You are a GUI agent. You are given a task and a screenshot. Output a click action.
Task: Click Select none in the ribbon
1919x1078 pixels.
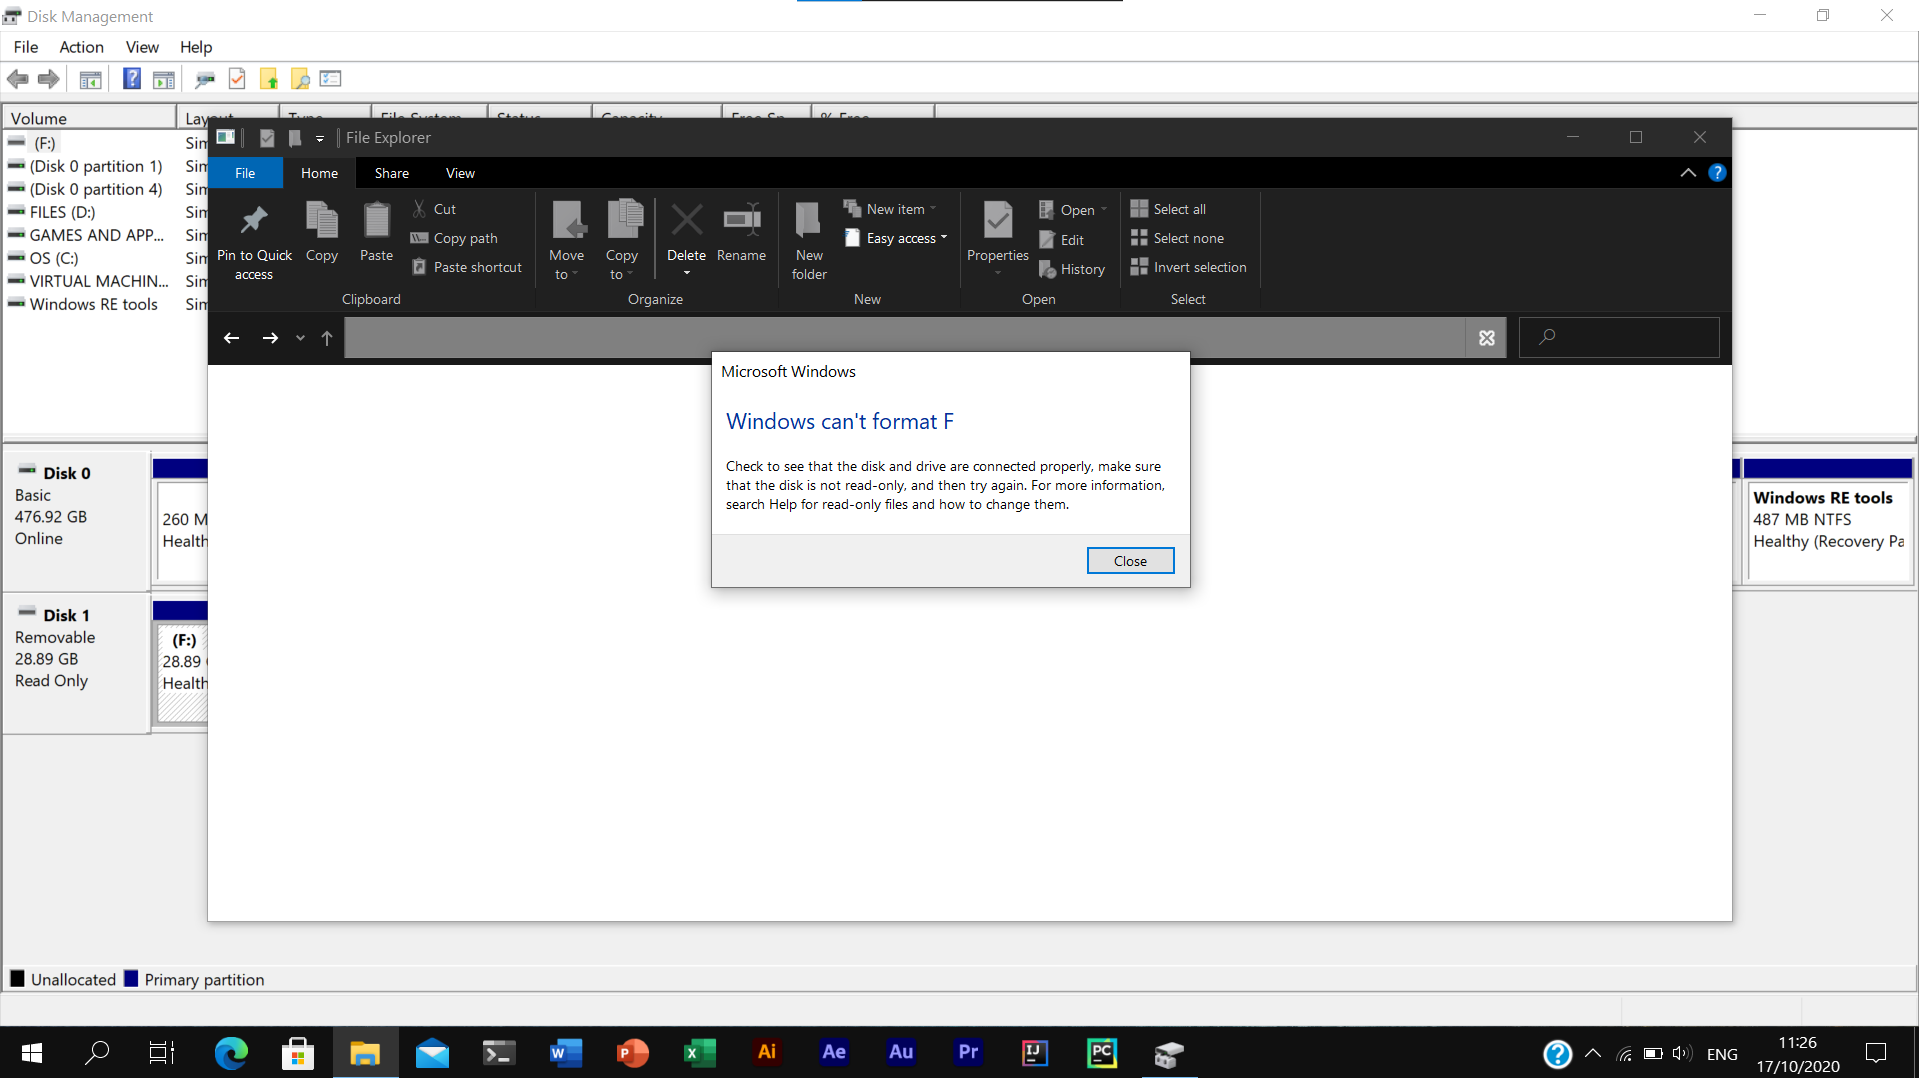point(1177,238)
